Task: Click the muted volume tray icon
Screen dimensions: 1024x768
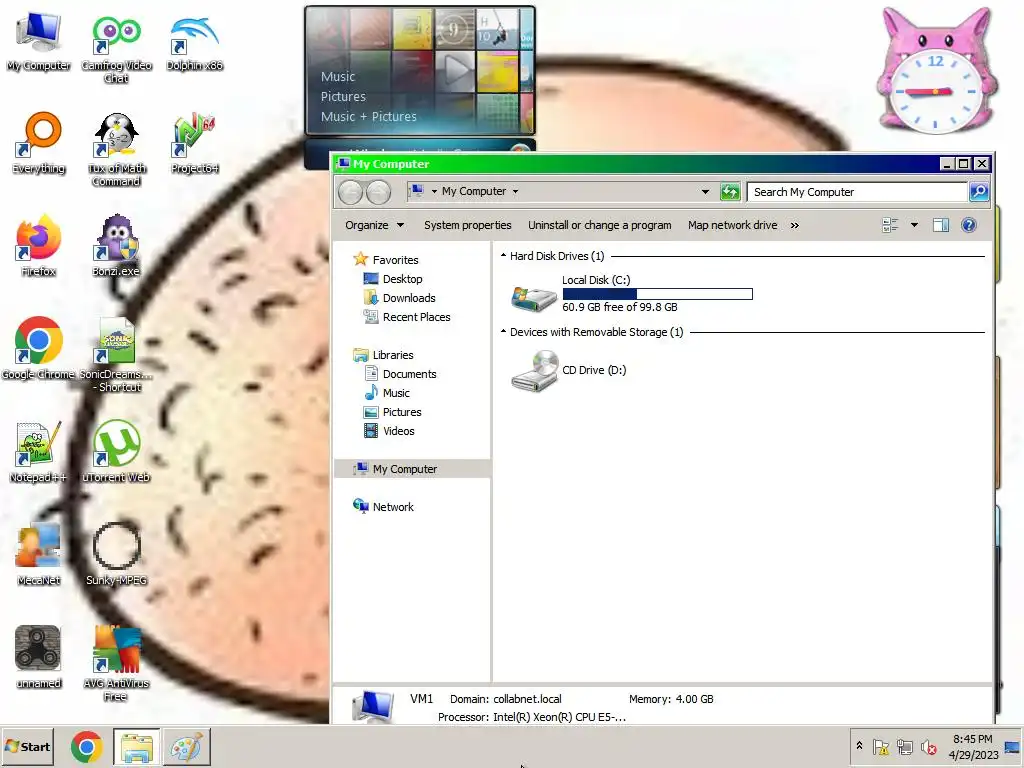Action: click(929, 747)
